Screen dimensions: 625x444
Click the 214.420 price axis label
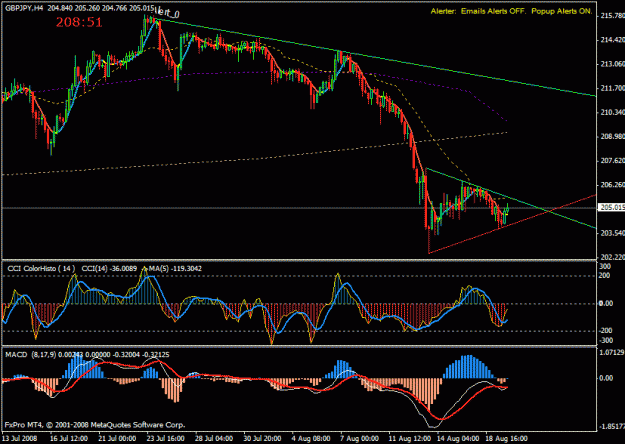pos(612,40)
